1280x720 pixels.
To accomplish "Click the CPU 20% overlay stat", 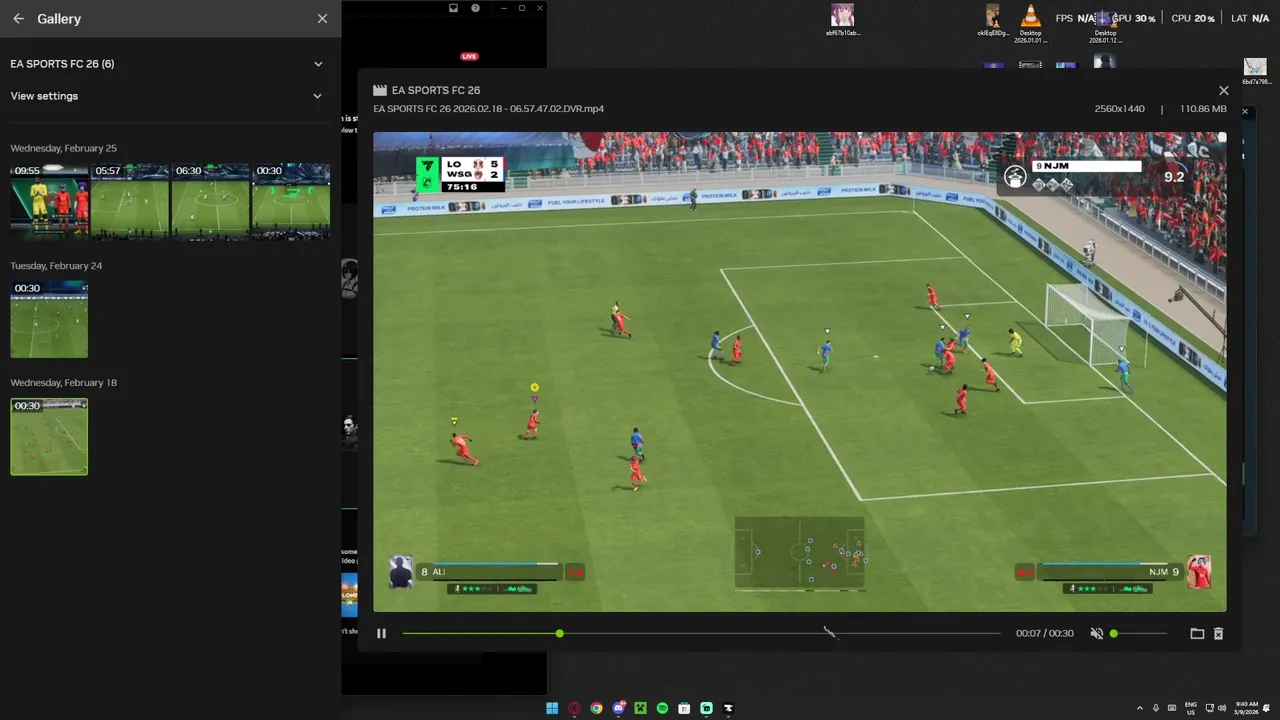I will (x=1192, y=19).
